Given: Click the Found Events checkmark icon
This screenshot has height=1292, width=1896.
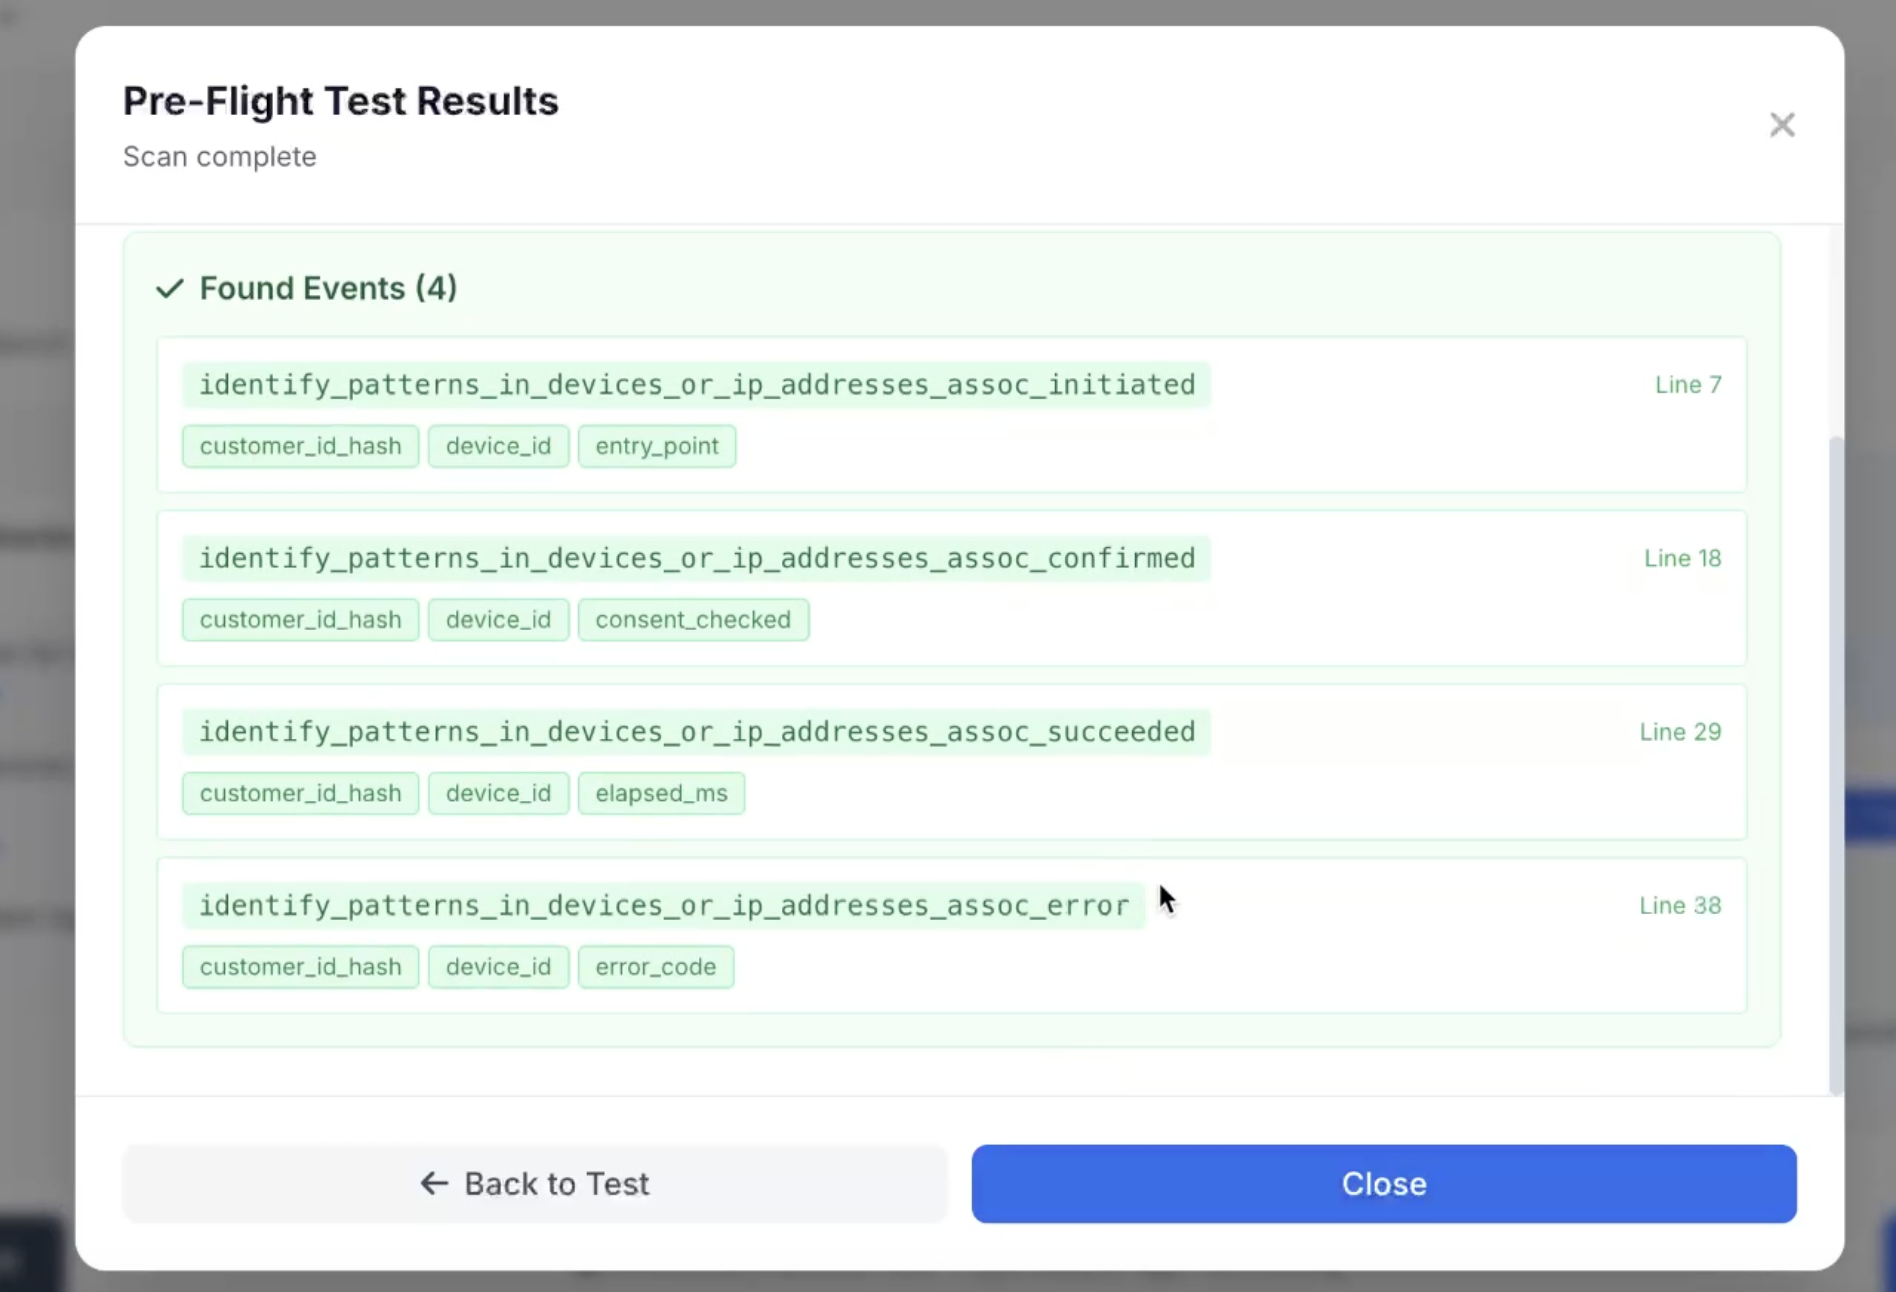Looking at the screenshot, I should pos(170,289).
